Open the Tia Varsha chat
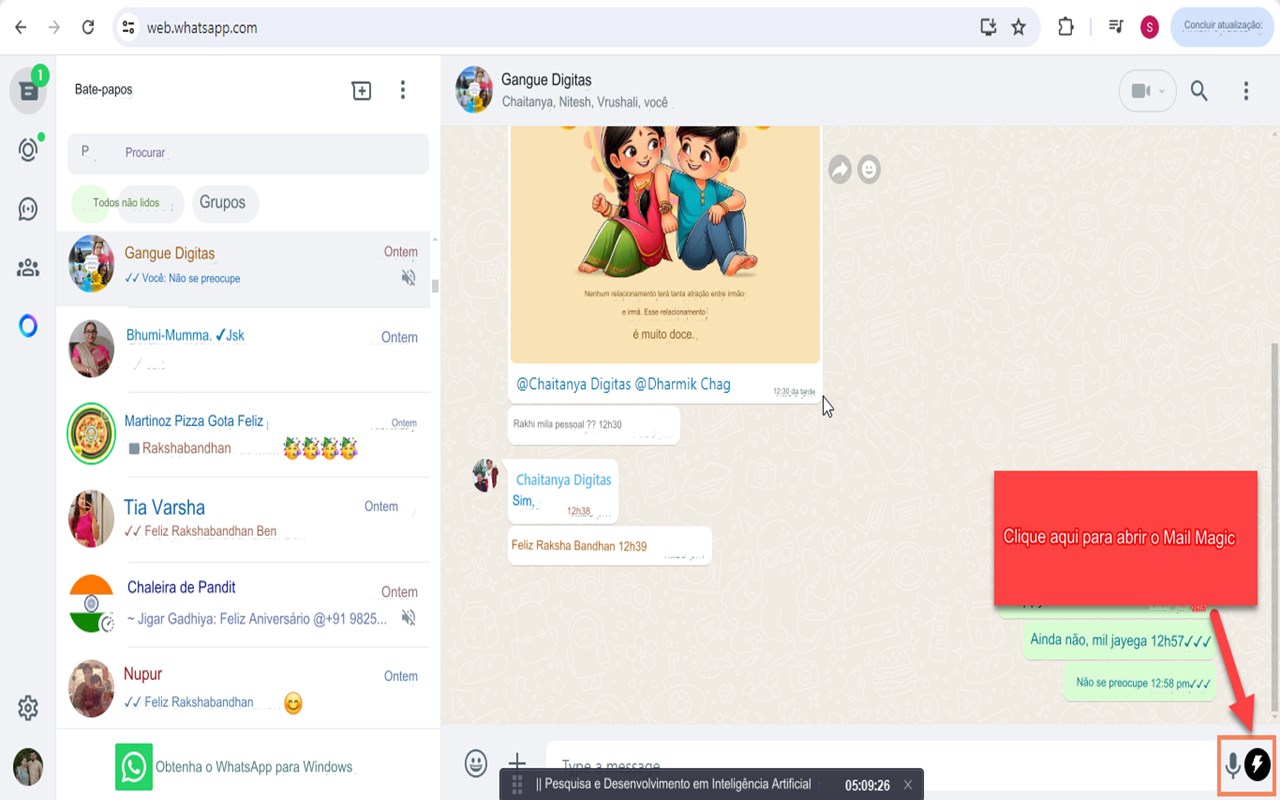This screenshot has height=800, width=1280. (x=244, y=519)
